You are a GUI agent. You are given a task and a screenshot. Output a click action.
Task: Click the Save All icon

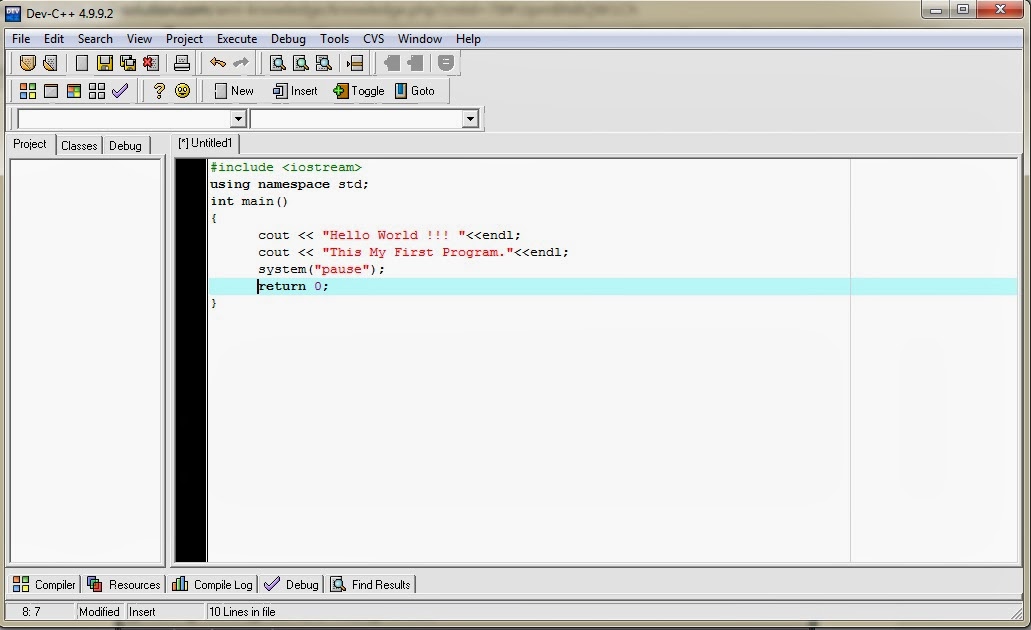pyautogui.click(x=127, y=62)
